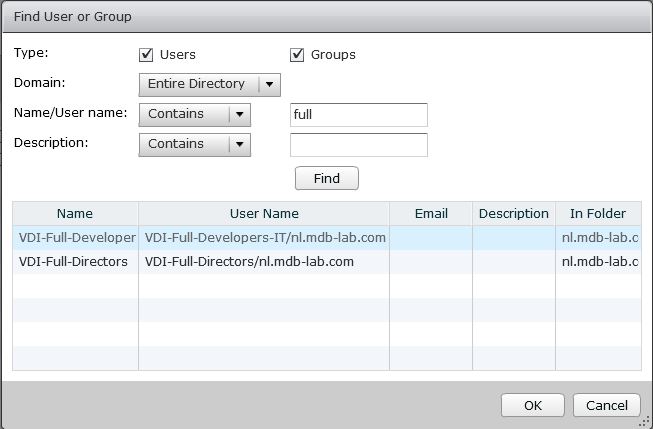Sort by the User Name column header
Viewport: 653px width, 429px height.
264,213
